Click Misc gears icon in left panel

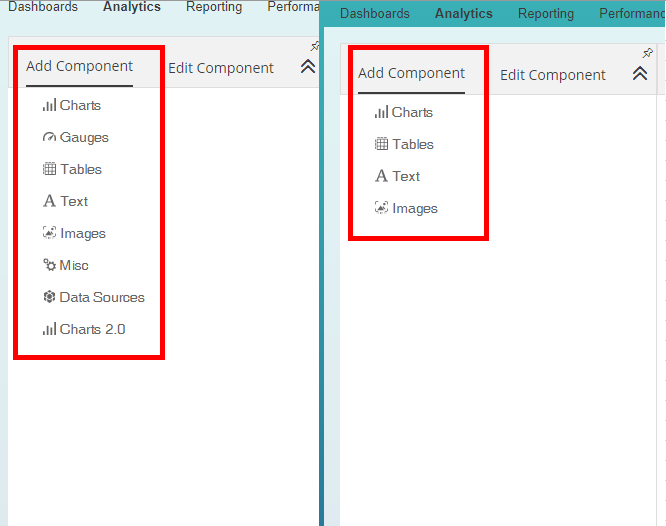pyautogui.click(x=49, y=265)
